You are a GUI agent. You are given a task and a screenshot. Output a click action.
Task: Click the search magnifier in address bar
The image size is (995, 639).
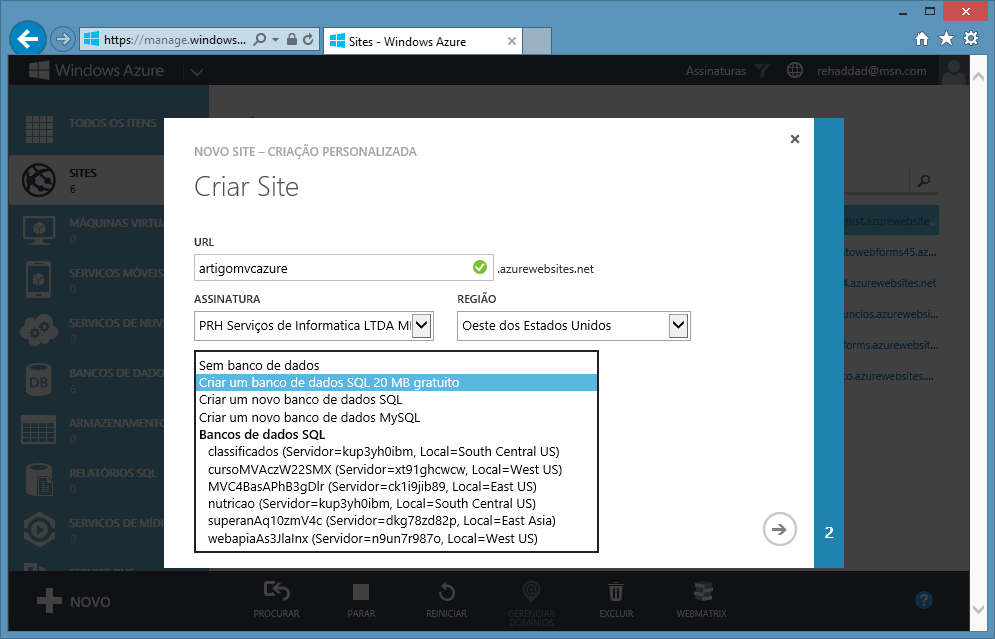pos(260,39)
